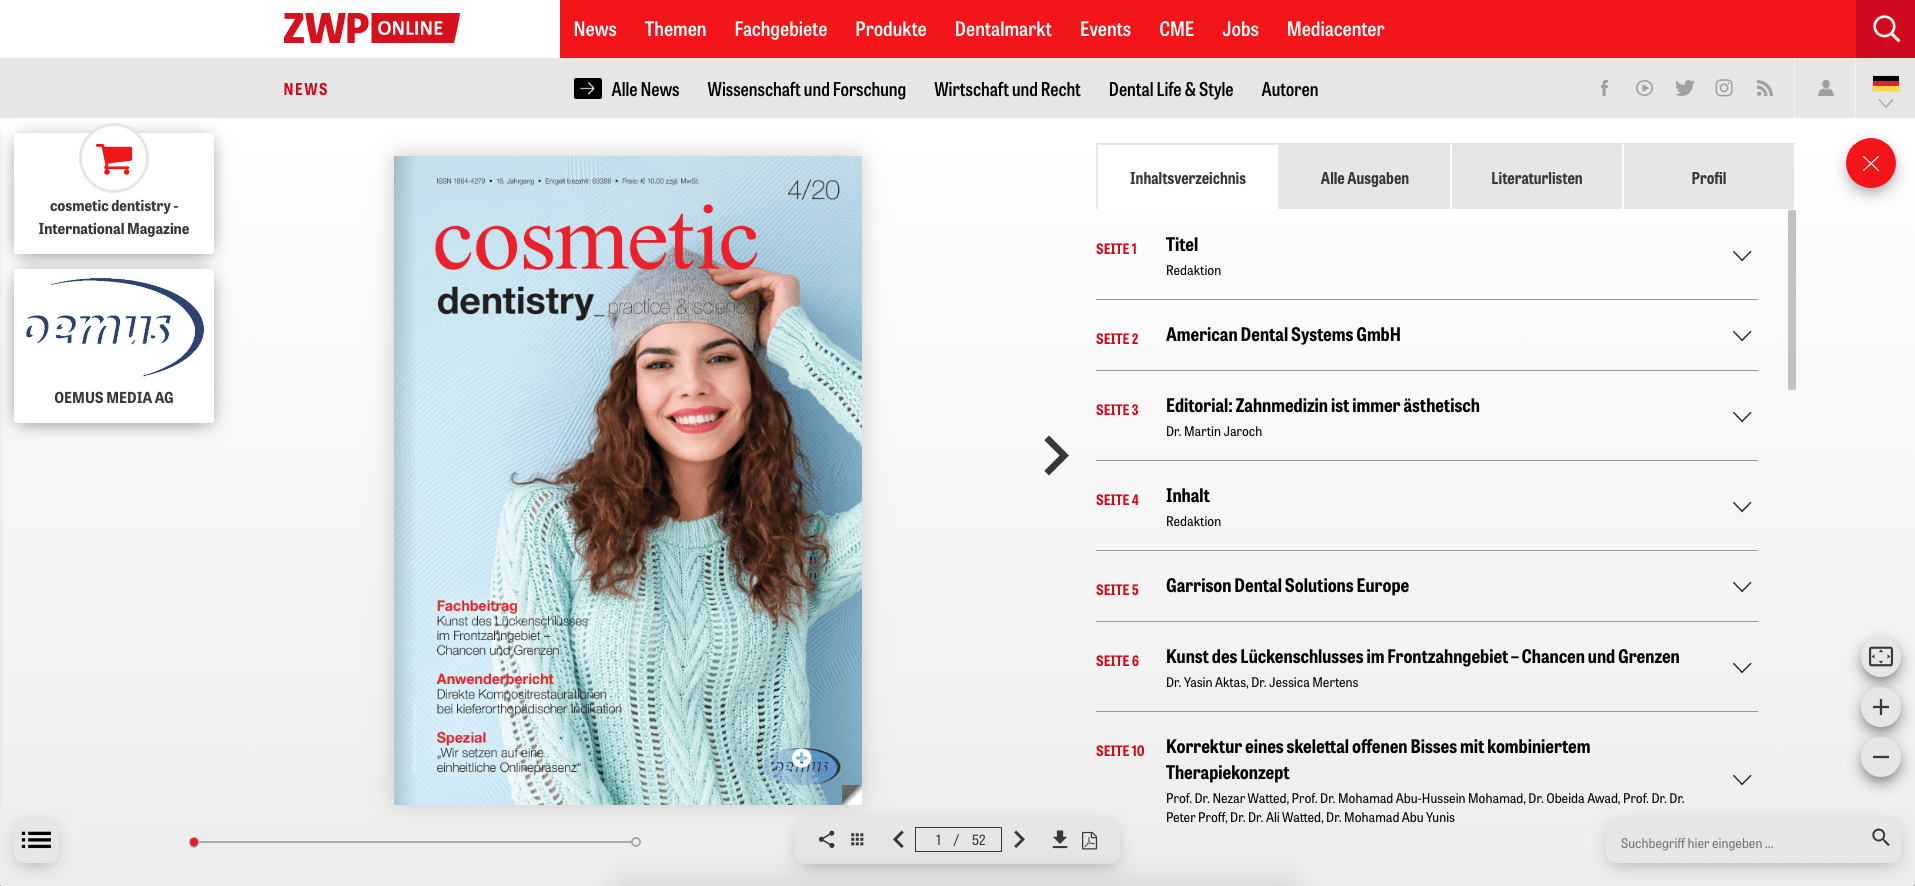Open the PDF export icon
This screenshot has width=1915, height=886.
(x=1090, y=840)
